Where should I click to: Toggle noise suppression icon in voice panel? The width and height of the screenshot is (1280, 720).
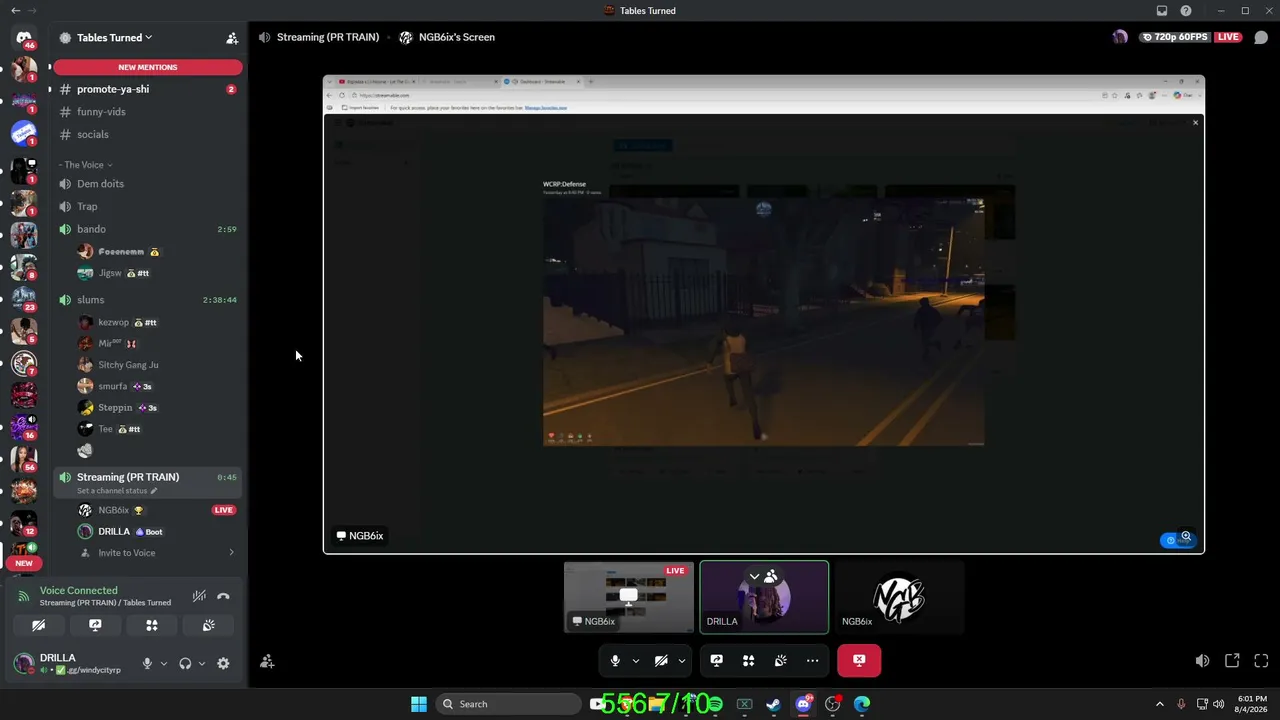199,596
